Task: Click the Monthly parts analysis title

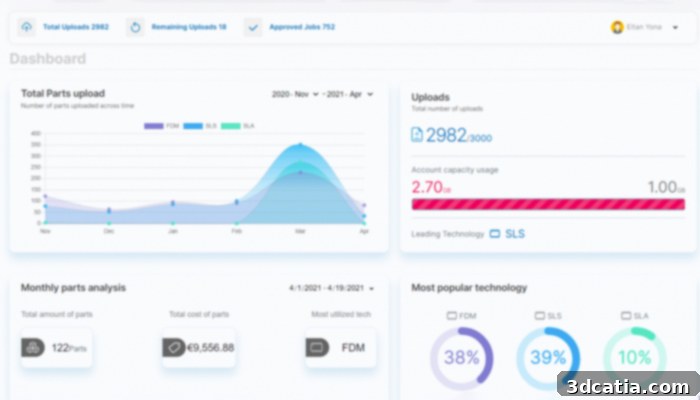Action: [x=73, y=288]
